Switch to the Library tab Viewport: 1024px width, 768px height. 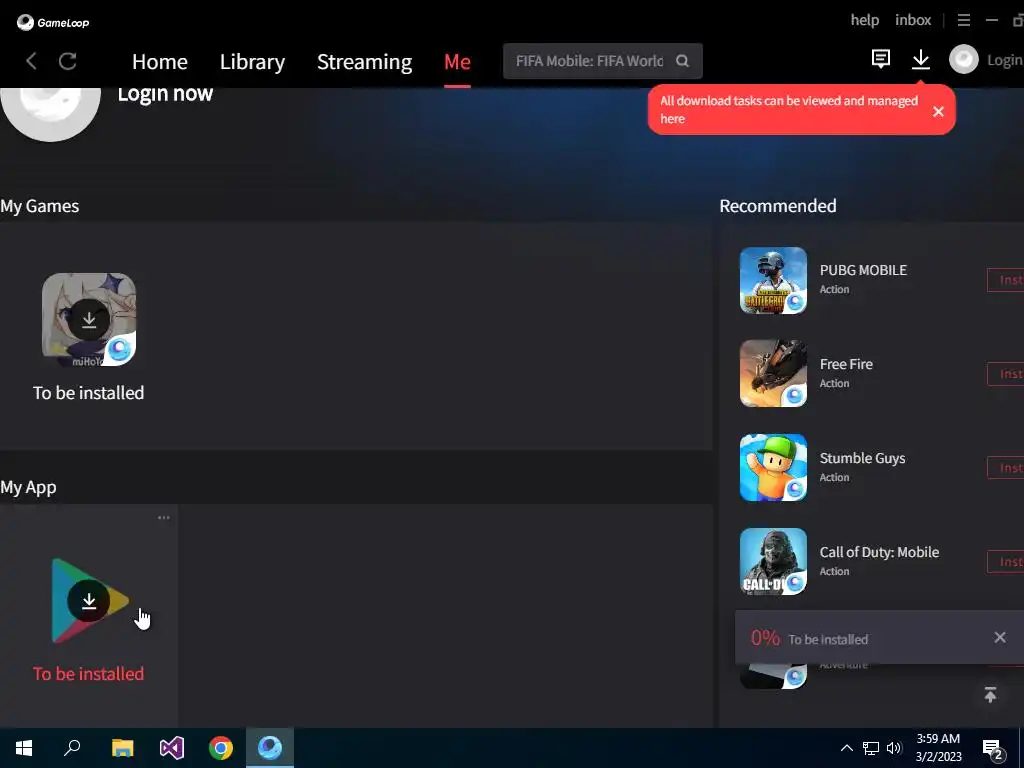252,61
